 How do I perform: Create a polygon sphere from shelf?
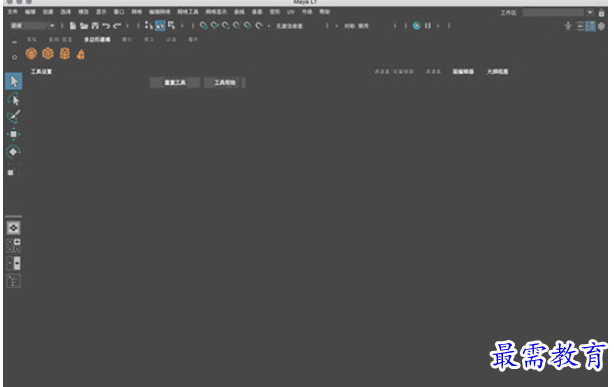[x=31, y=53]
